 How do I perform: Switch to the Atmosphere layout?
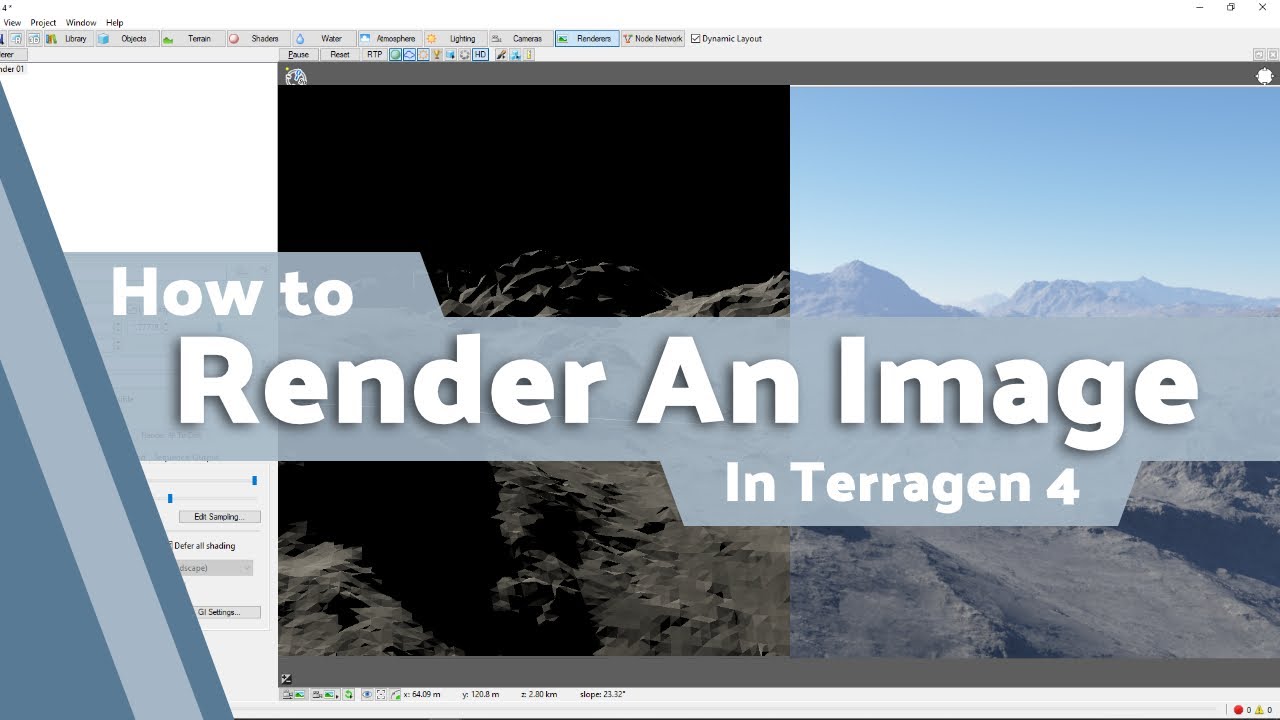click(x=389, y=39)
